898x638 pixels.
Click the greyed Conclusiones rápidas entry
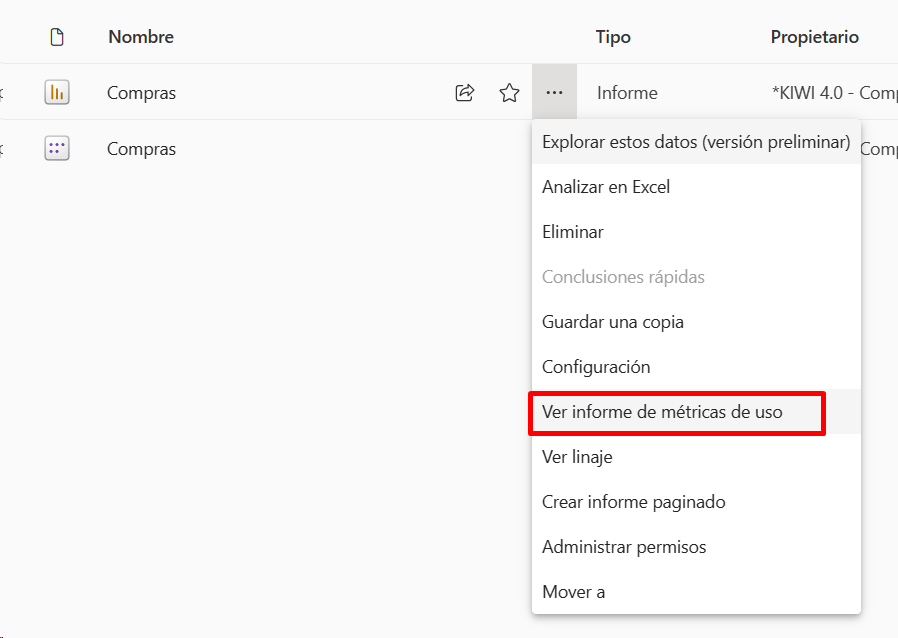(696, 277)
